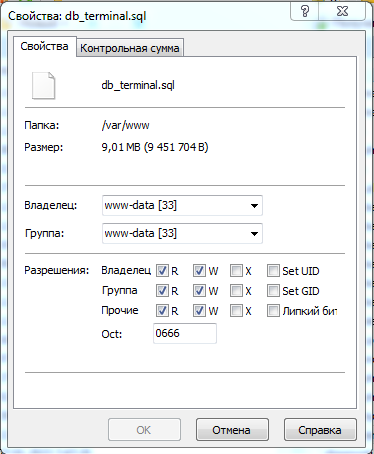Enable Группа X execute permission checkbox
The height and width of the screenshot is (454, 374).
click(x=236, y=291)
